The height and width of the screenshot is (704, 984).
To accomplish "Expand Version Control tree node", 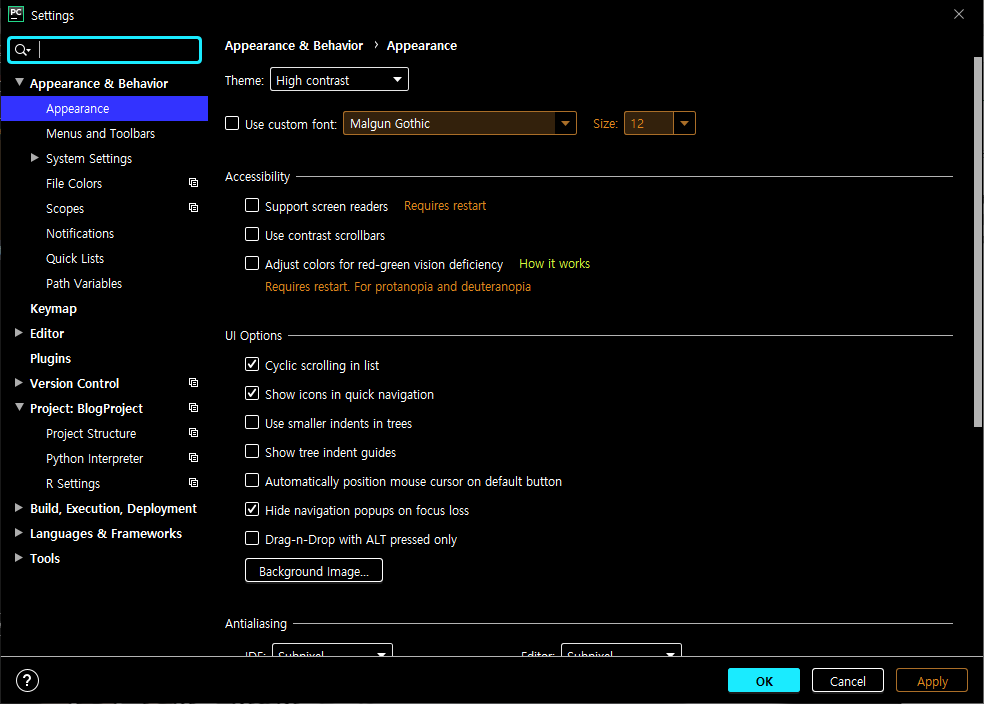I will click(19, 383).
